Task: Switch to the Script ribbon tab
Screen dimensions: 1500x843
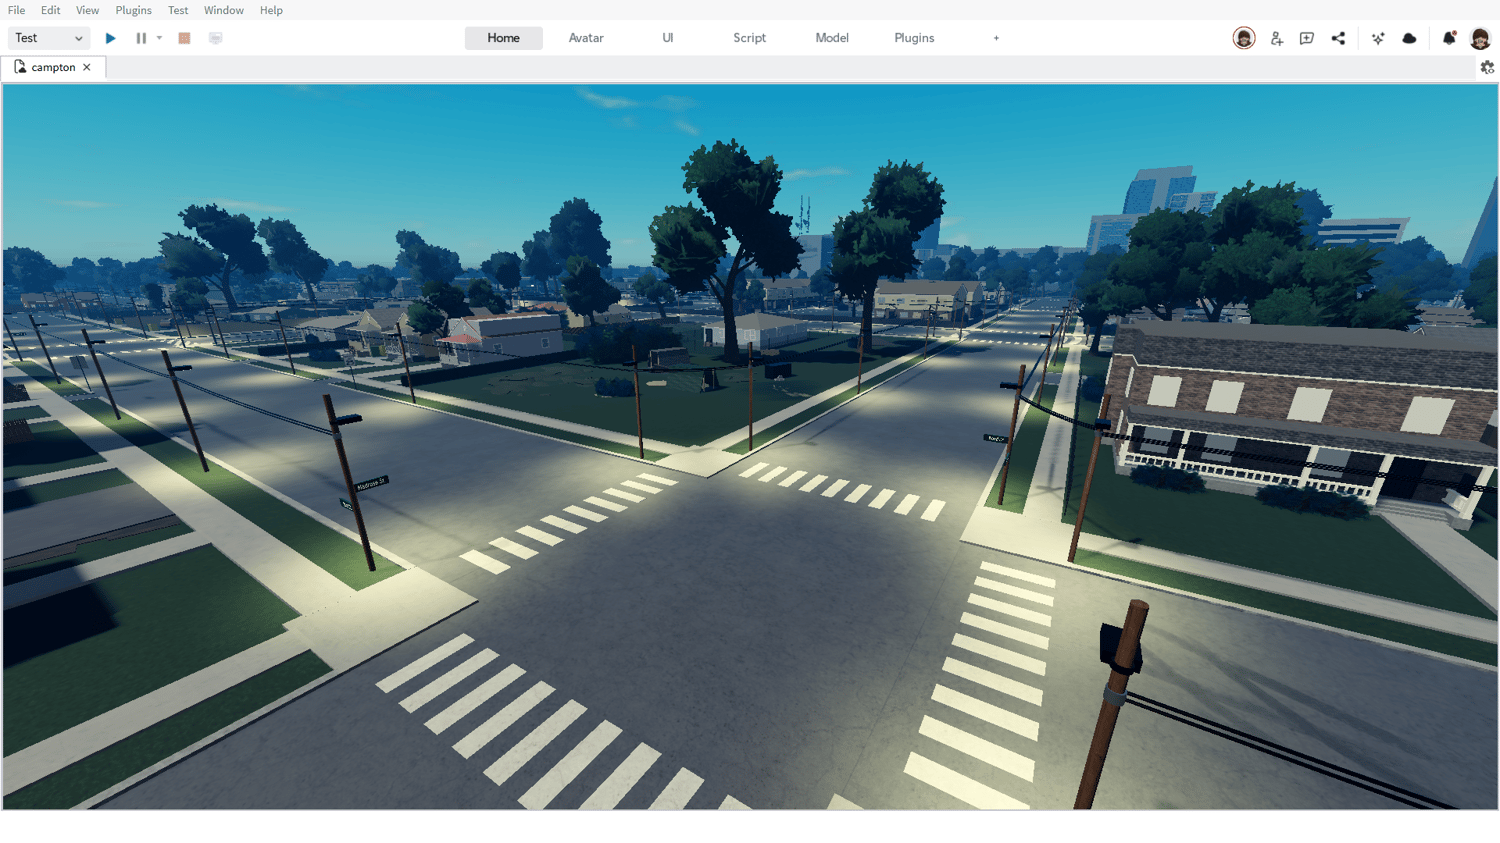Action: [749, 37]
